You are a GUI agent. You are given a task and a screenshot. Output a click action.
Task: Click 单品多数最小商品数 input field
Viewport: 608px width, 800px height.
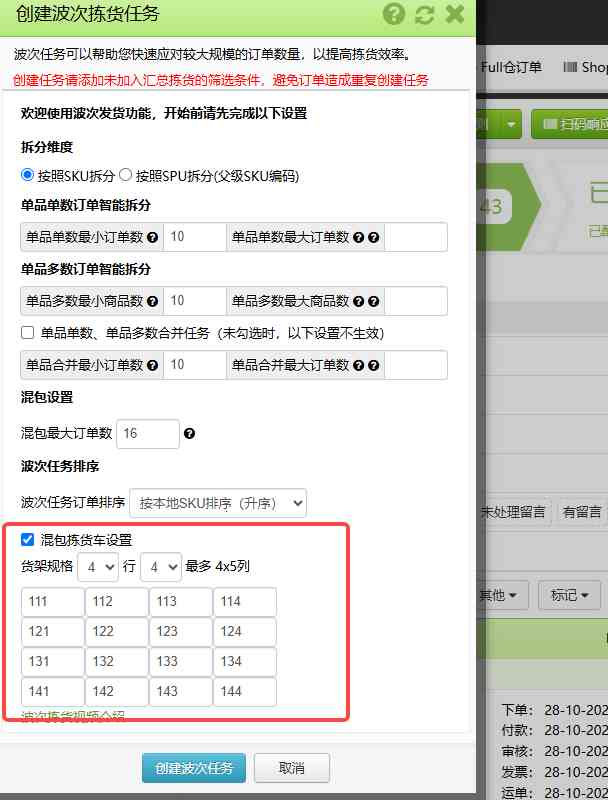195,301
